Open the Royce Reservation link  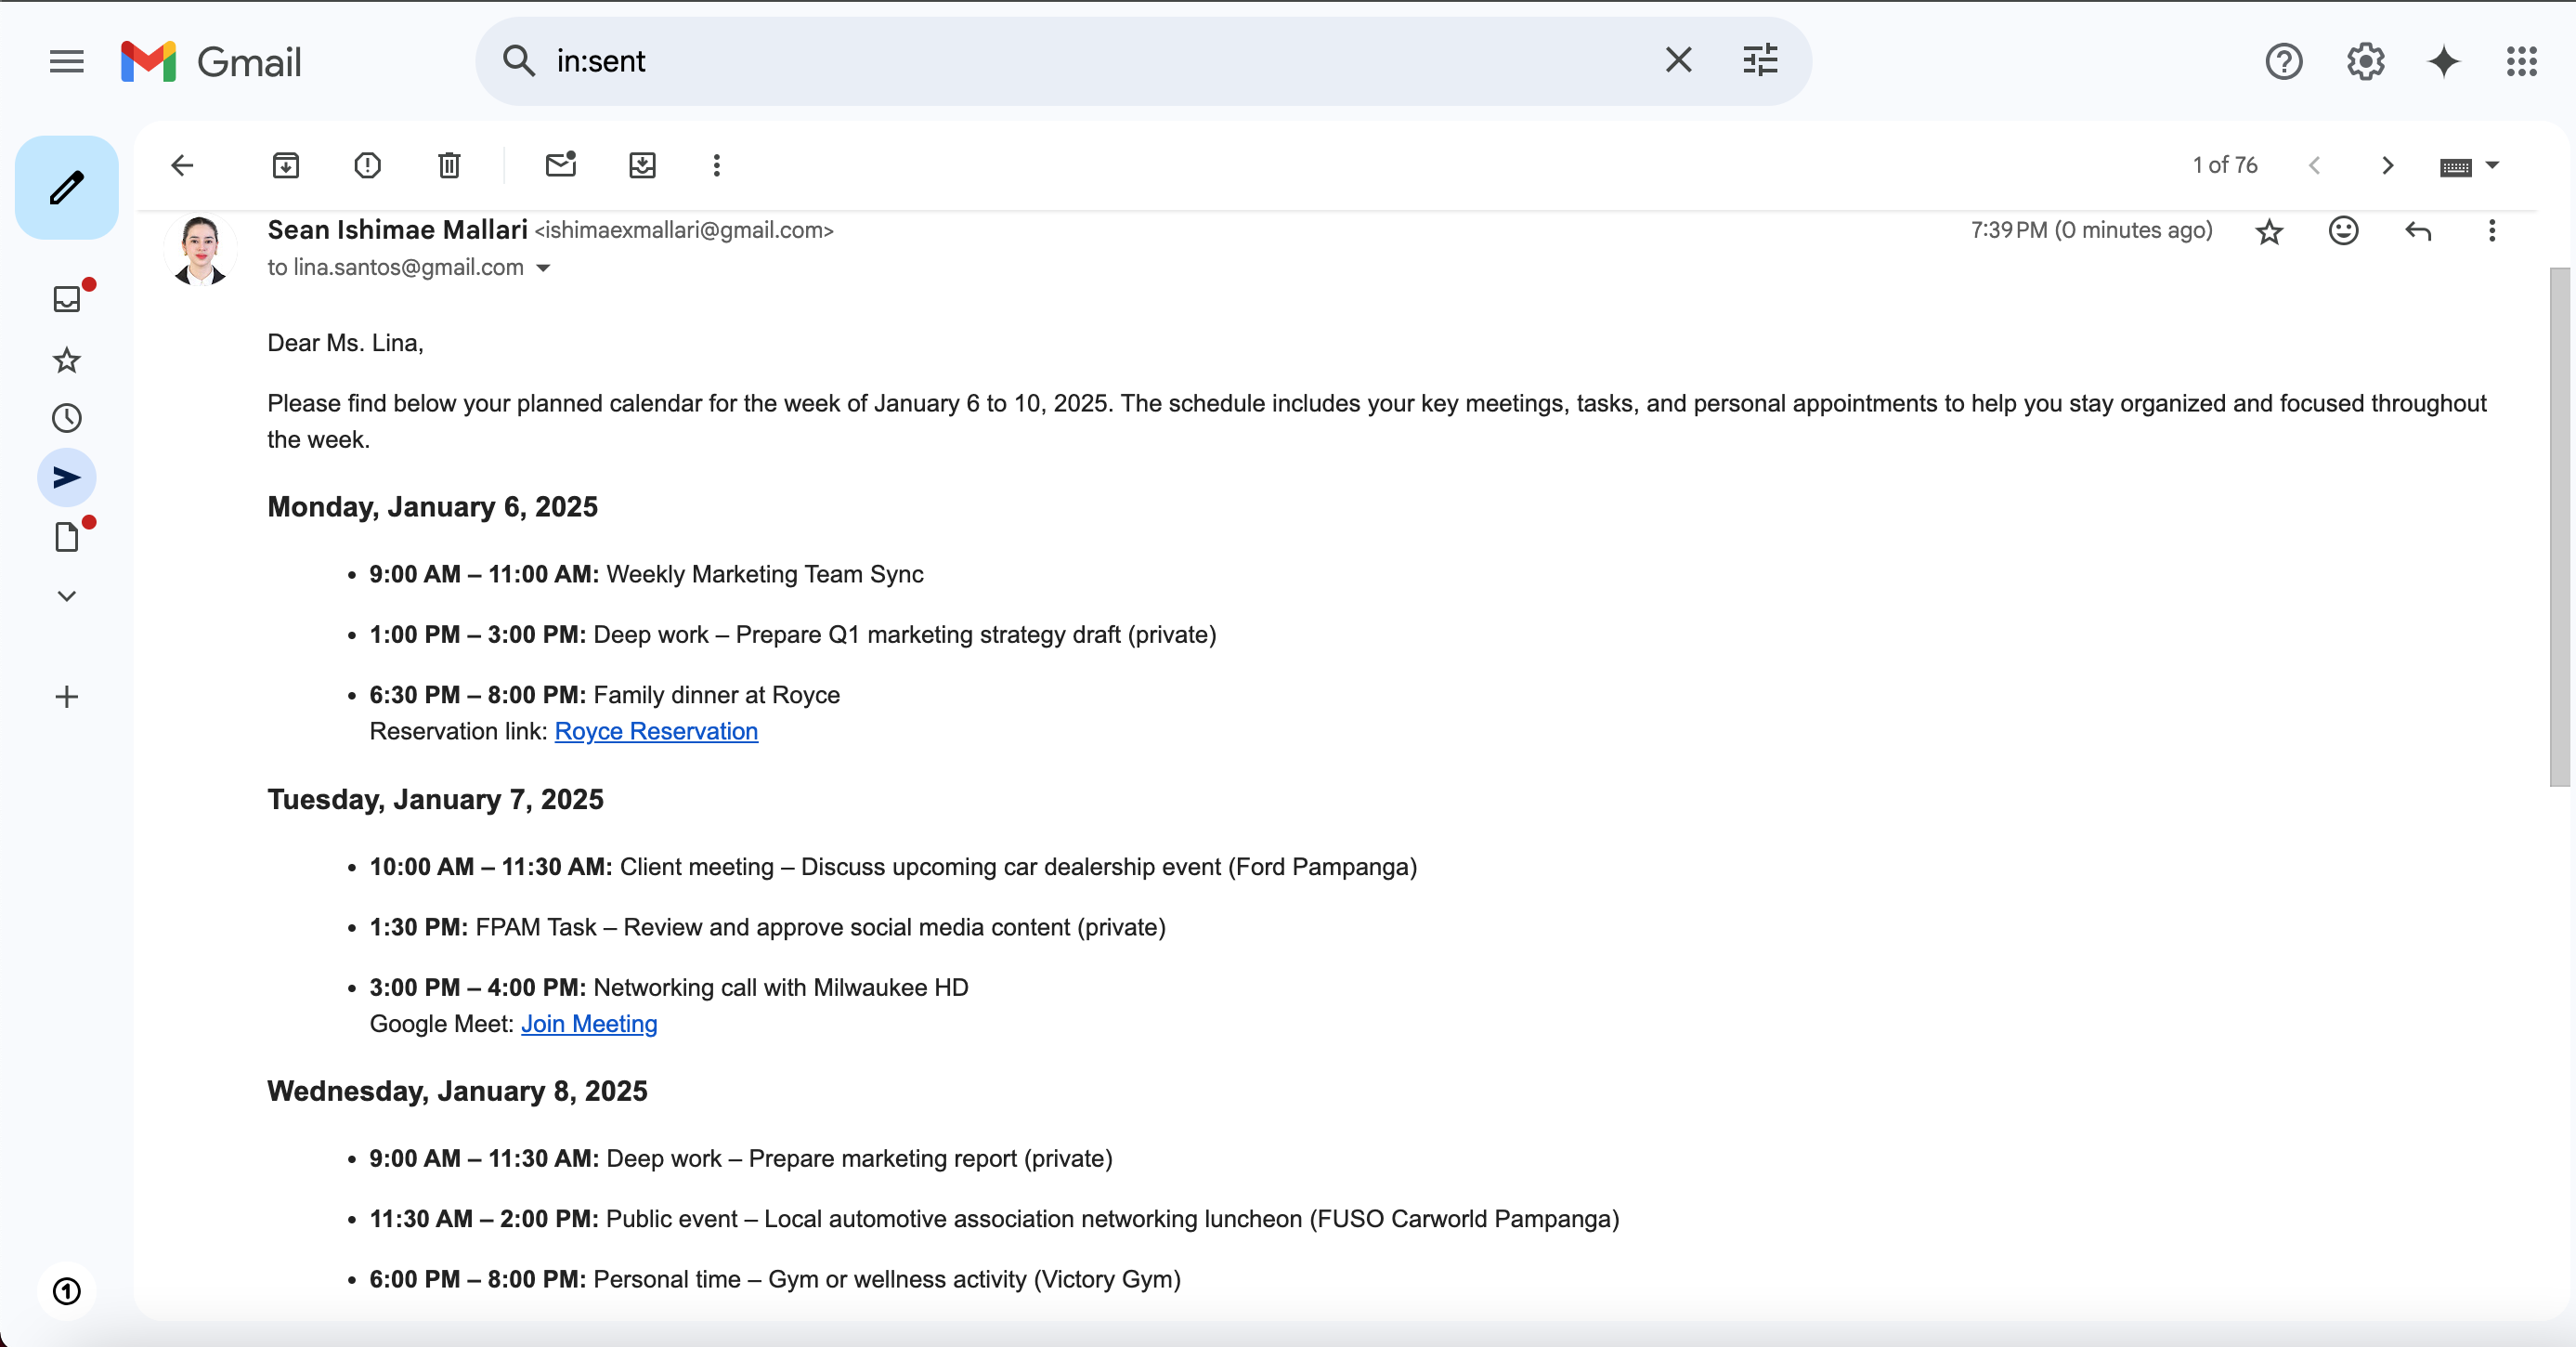click(x=656, y=732)
